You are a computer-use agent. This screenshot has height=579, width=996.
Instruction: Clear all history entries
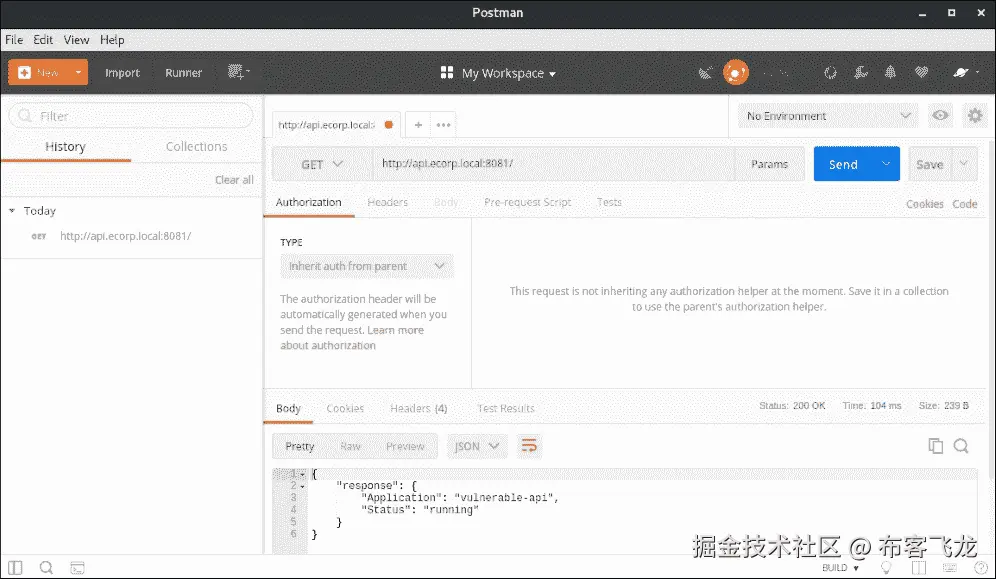tap(234, 180)
